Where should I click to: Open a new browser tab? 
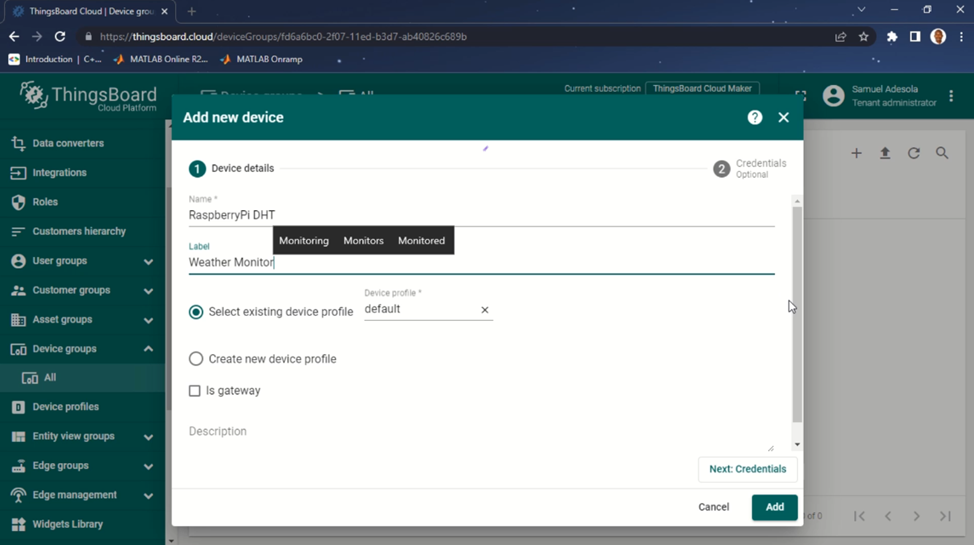tap(191, 11)
